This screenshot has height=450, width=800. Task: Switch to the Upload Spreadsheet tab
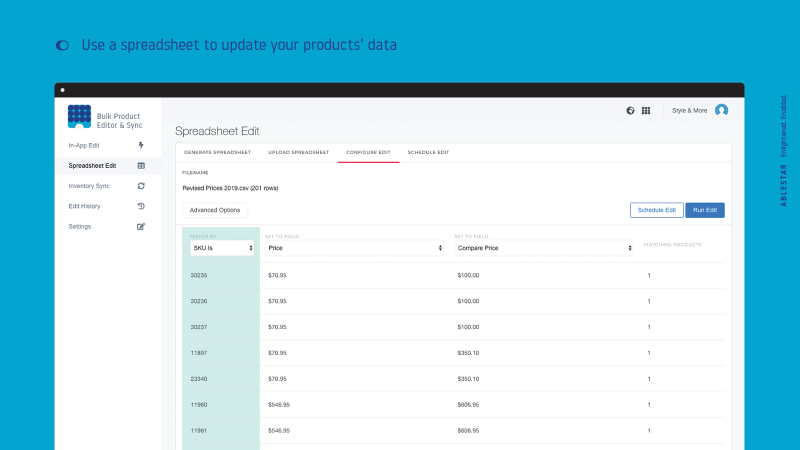point(298,153)
